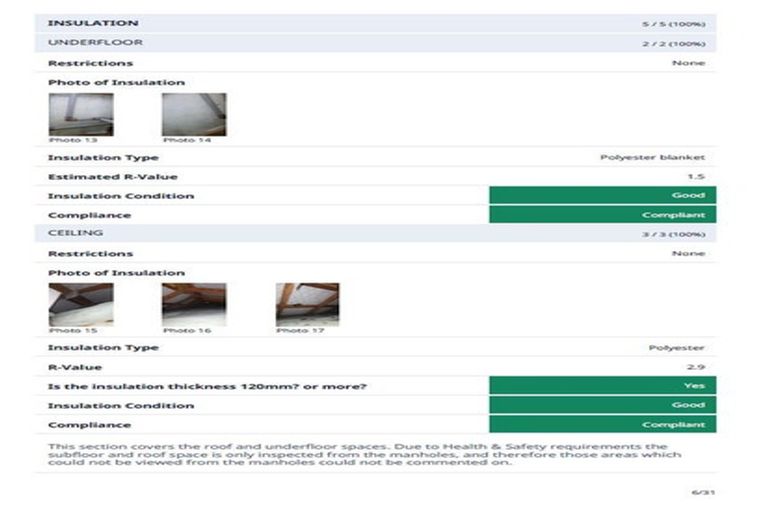Click the insulation thickness 120mm question label
The image size is (768, 512).
coord(207,386)
